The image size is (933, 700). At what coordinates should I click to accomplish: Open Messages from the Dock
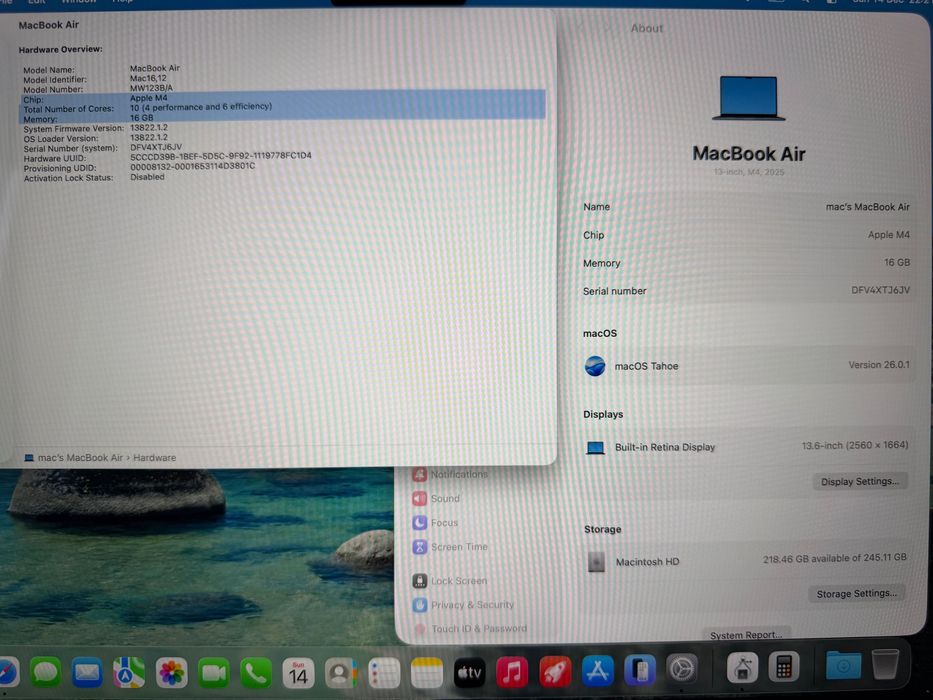click(45, 673)
